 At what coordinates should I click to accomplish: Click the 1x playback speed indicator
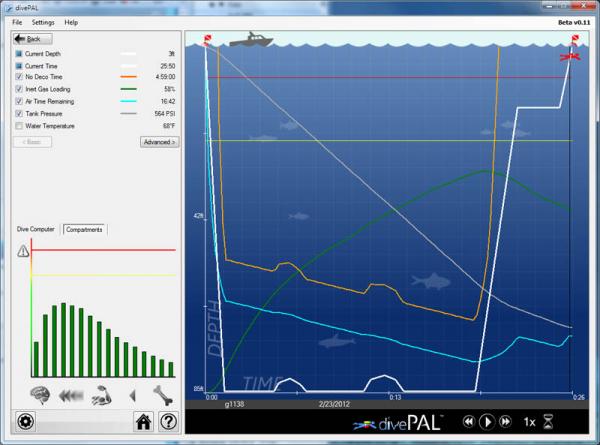click(529, 422)
